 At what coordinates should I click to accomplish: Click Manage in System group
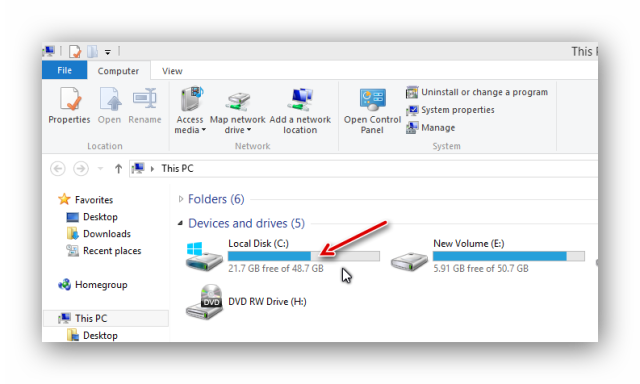431,128
